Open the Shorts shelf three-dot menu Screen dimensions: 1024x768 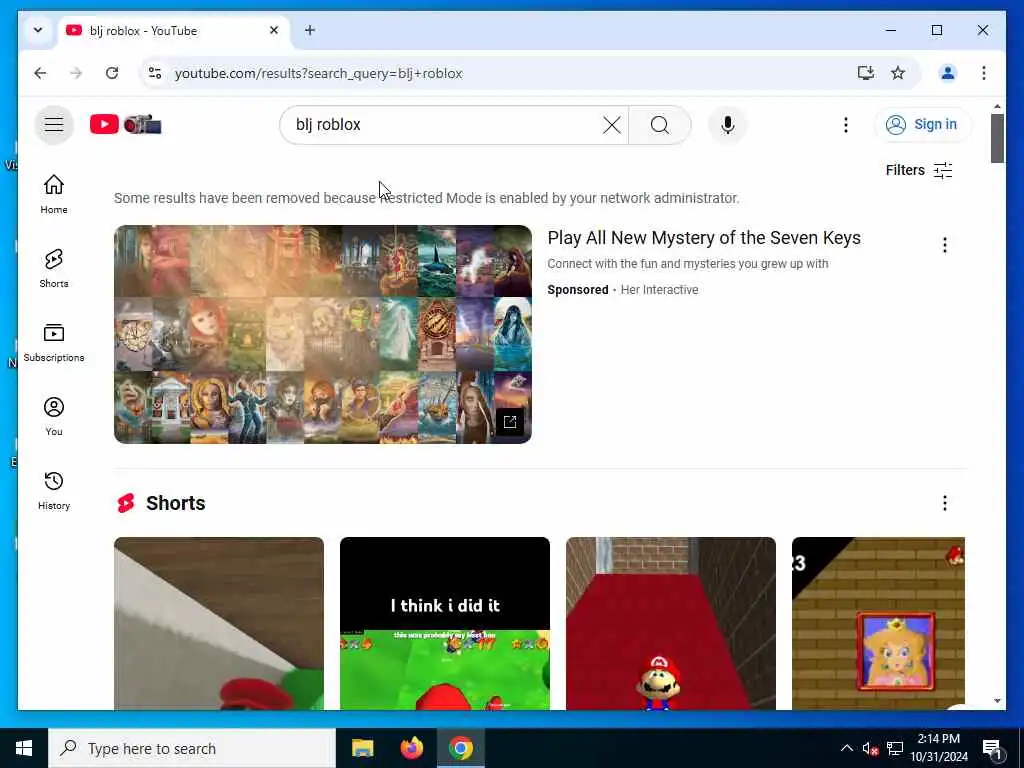(944, 503)
